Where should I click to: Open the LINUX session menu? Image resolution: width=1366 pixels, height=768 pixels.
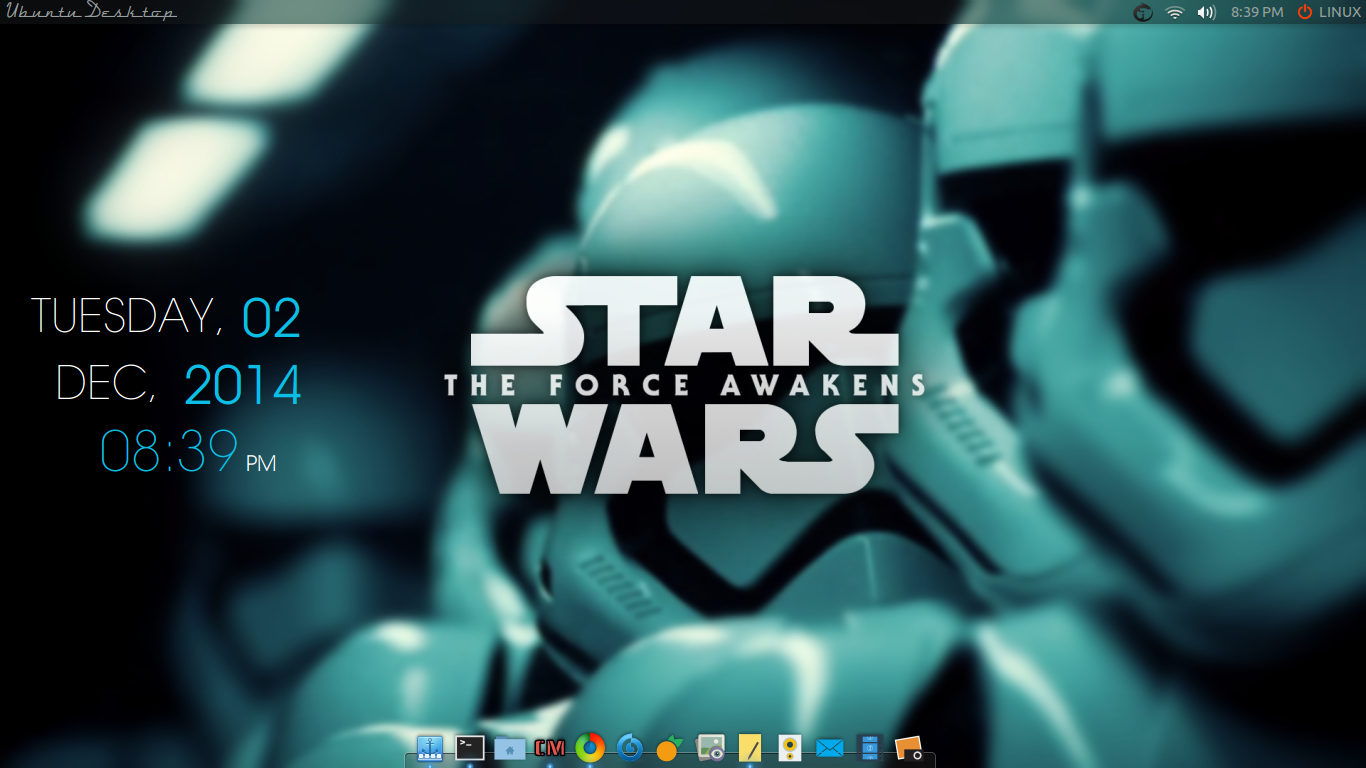coord(1340,12)
